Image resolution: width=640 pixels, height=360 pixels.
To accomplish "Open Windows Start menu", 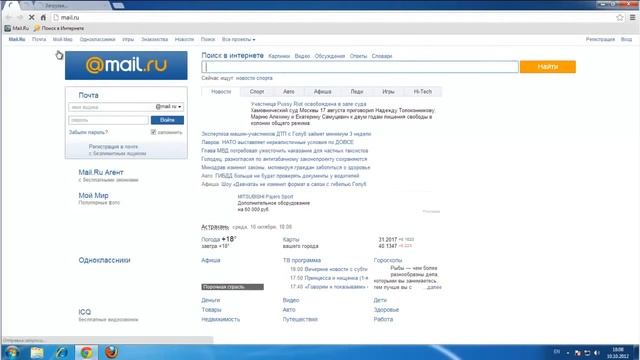I will tap(12, 352).
